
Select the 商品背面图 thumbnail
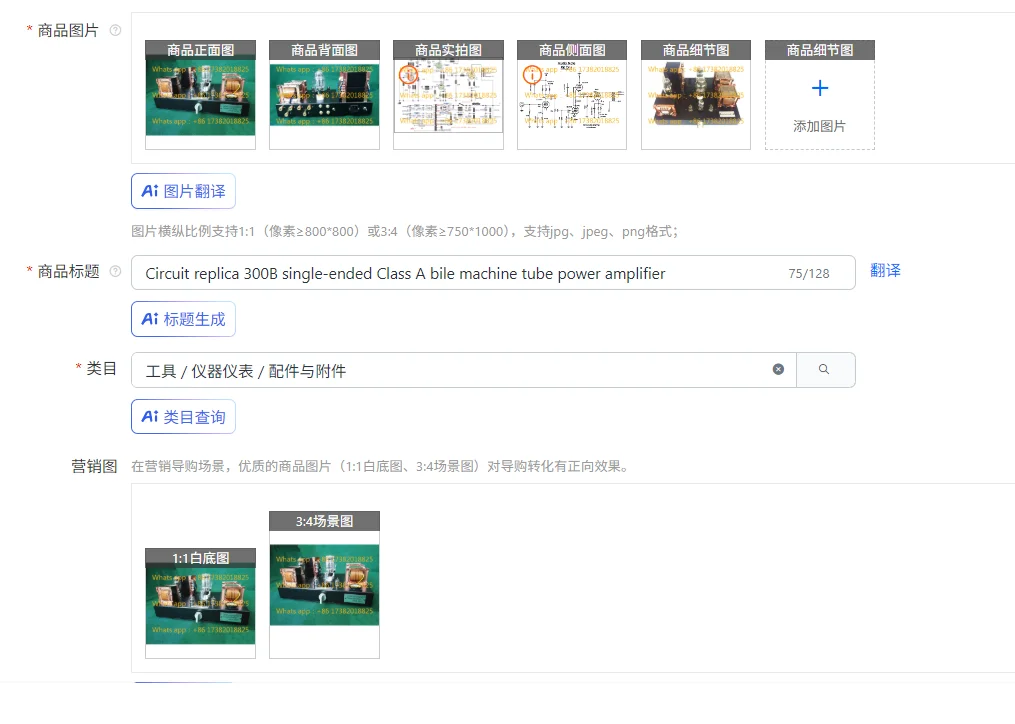pos(324,95)
